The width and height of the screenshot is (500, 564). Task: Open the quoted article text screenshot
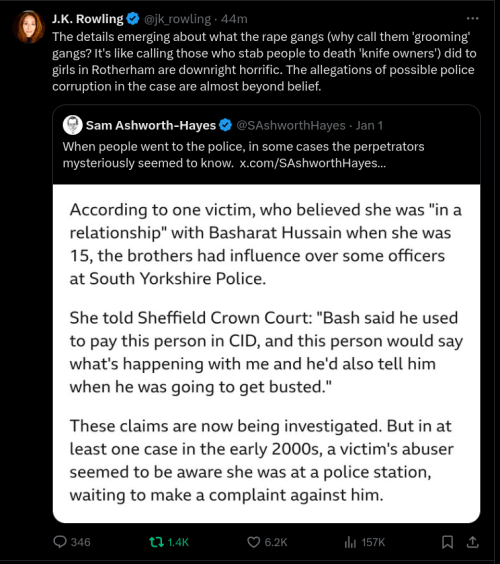[x=266, y=353]
